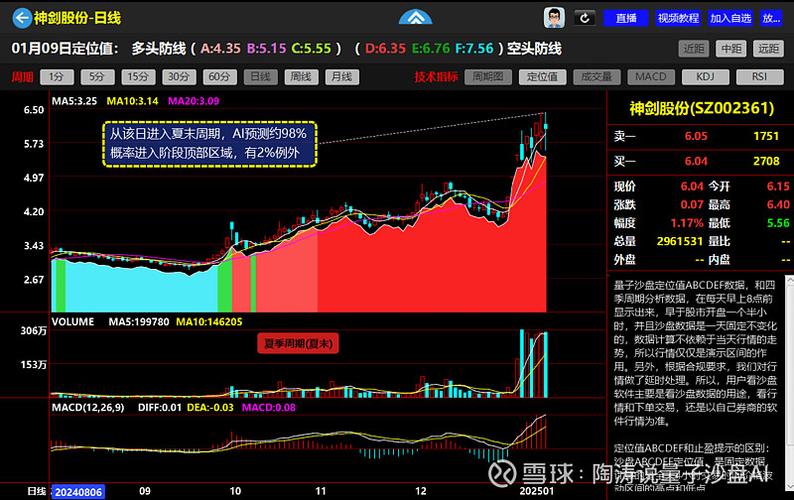794x500 pixels.
Task: Click the 买一 price 6.04
Action: pyautogui.click(x=696, y=161)
